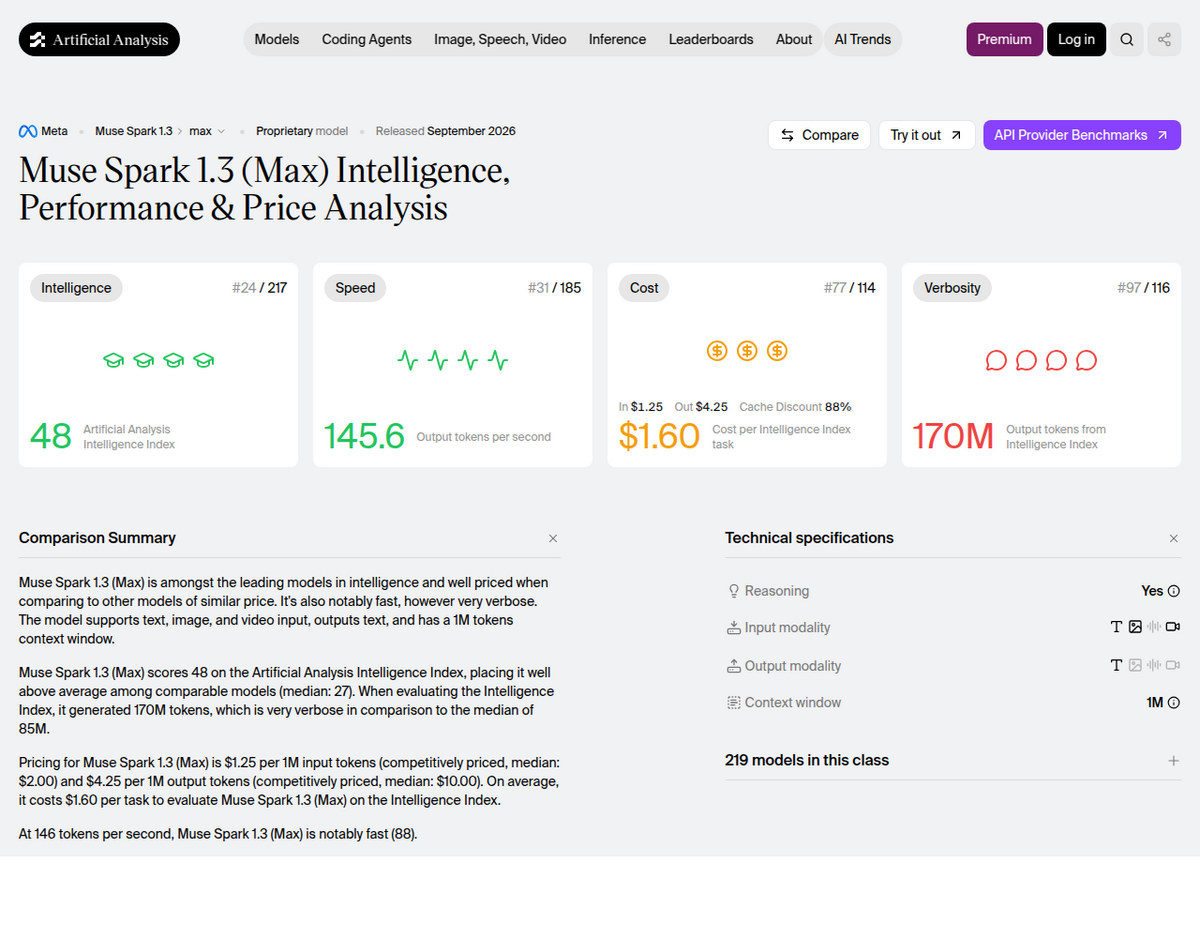Open the About menu

coord(794,39)
